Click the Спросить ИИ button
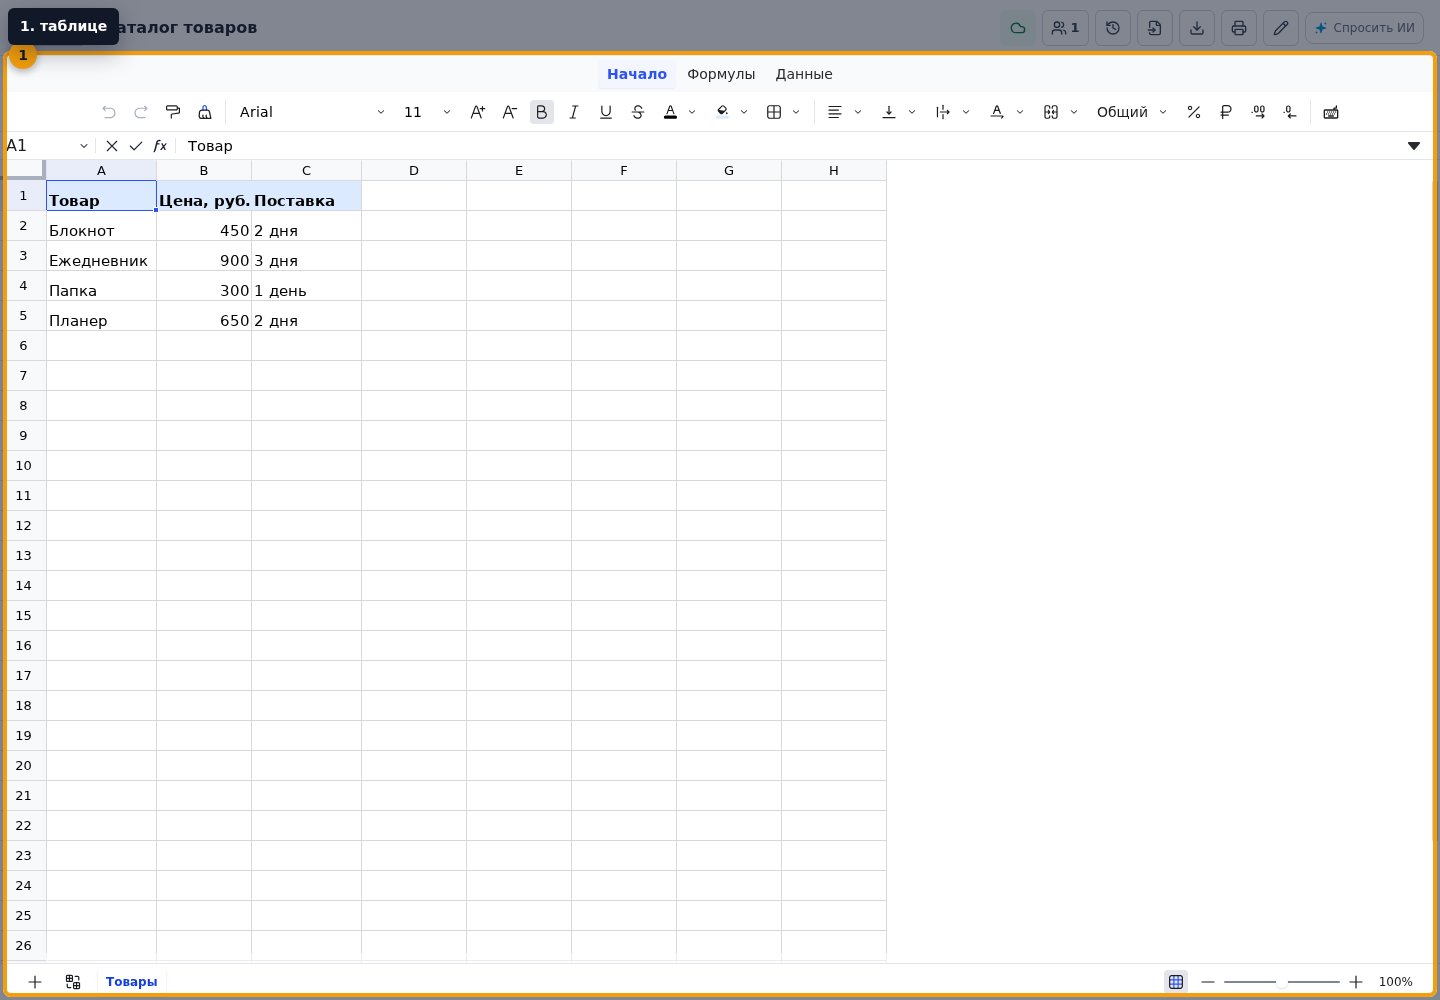This screenshot has height=1000, width=1440. (x=1364, y=28)
